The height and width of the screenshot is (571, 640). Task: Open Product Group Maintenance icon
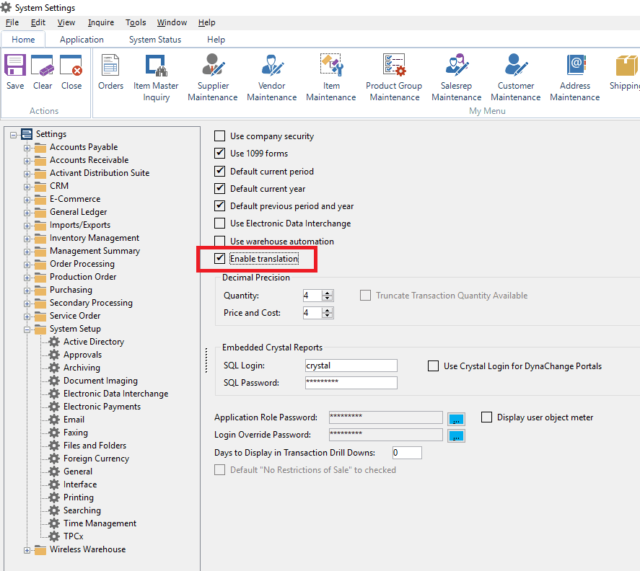(394, 64)
